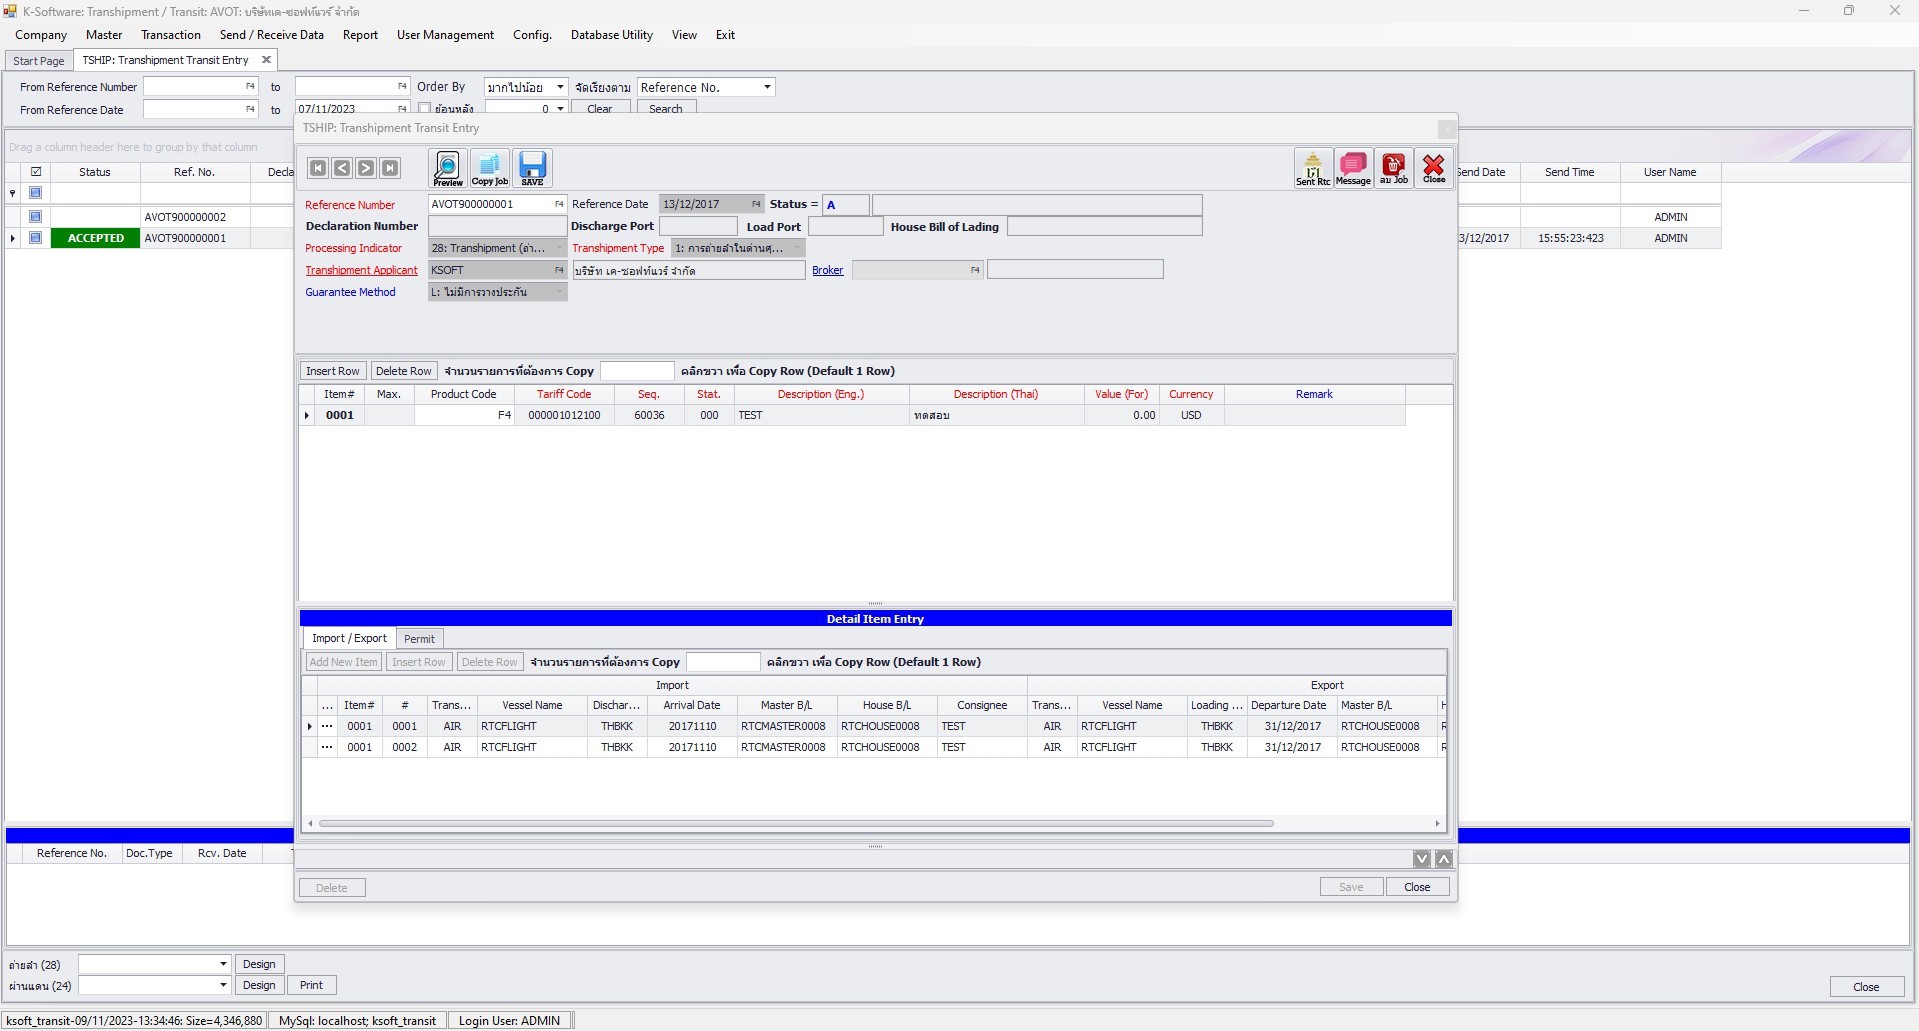1919x1031 pixels.
Task: Enable the ย้อนหลัง checkbox near the date filter
Action: tap(425, 107)
